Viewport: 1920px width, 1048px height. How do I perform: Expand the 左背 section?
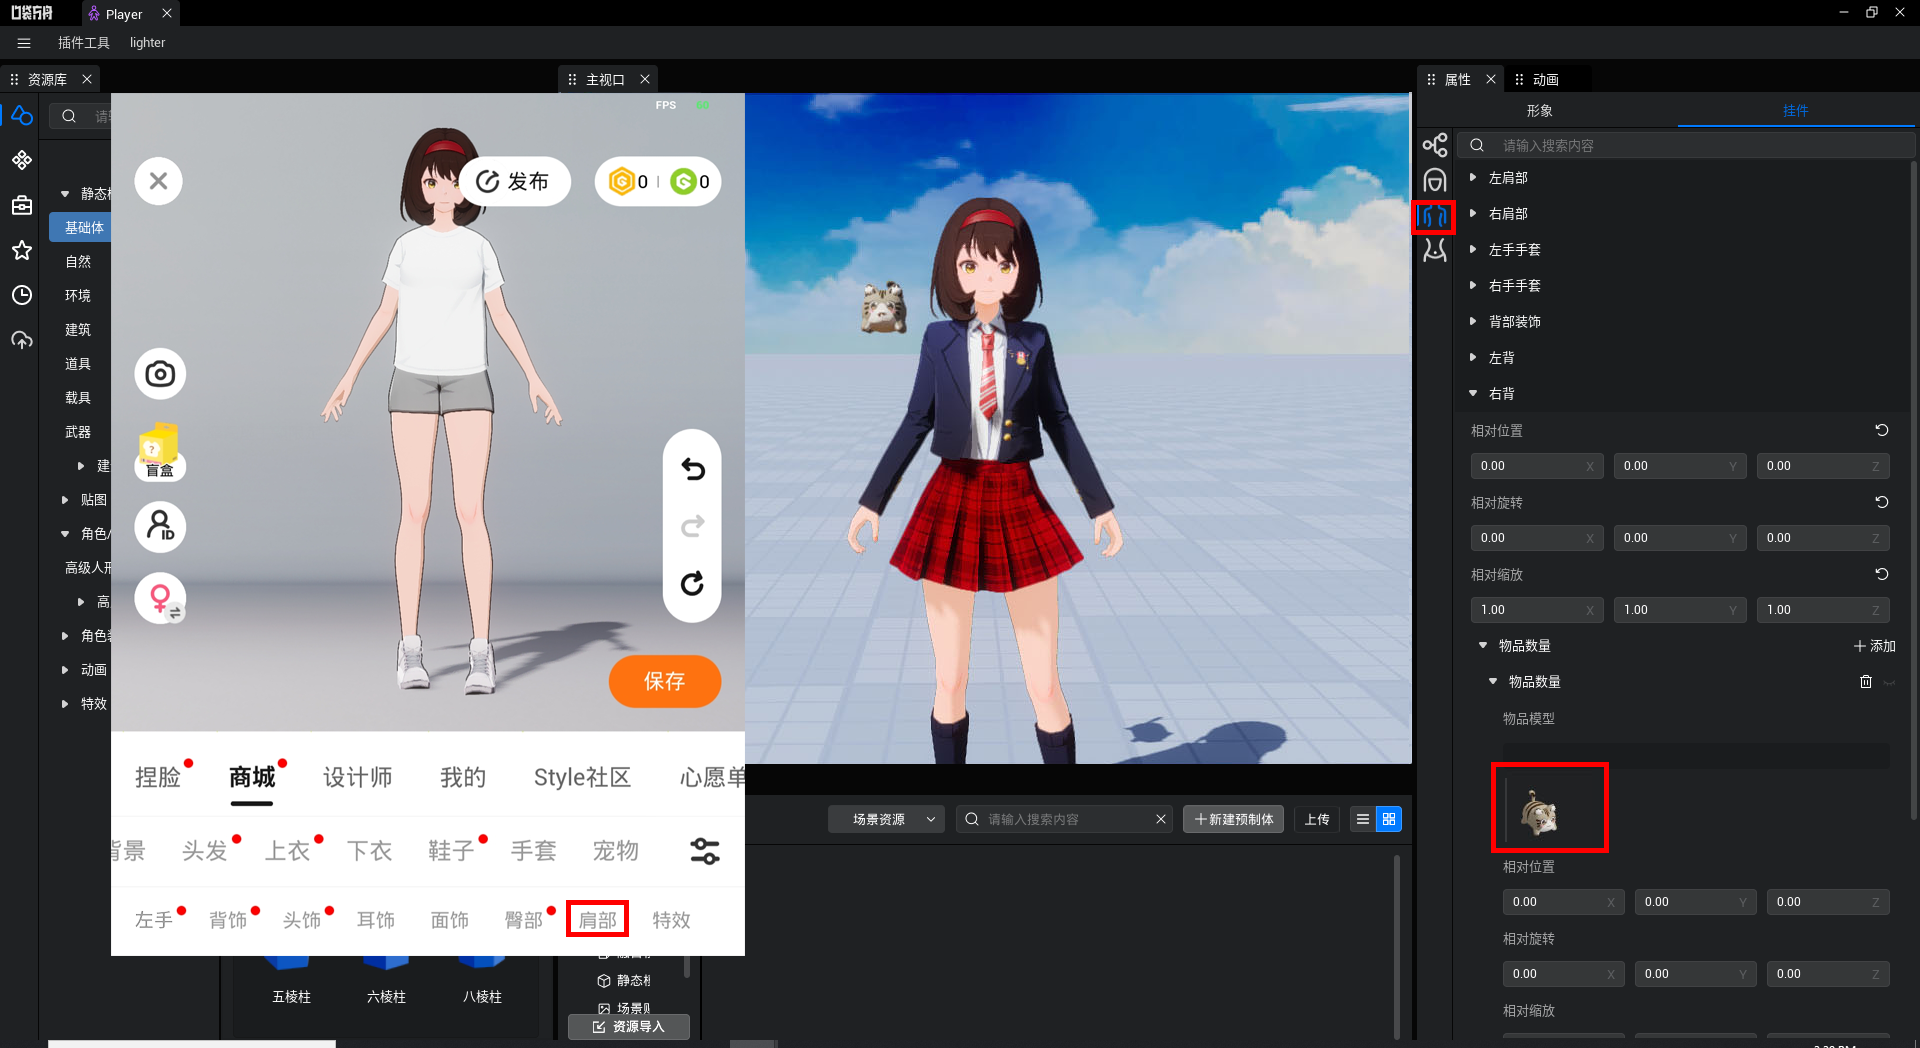tap(1473, 357)
